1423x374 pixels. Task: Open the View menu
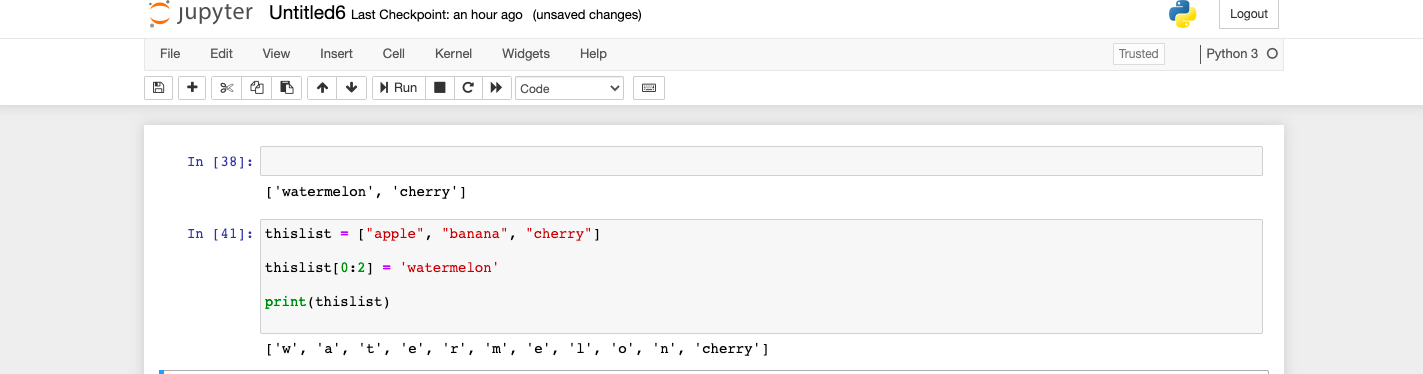276,54
